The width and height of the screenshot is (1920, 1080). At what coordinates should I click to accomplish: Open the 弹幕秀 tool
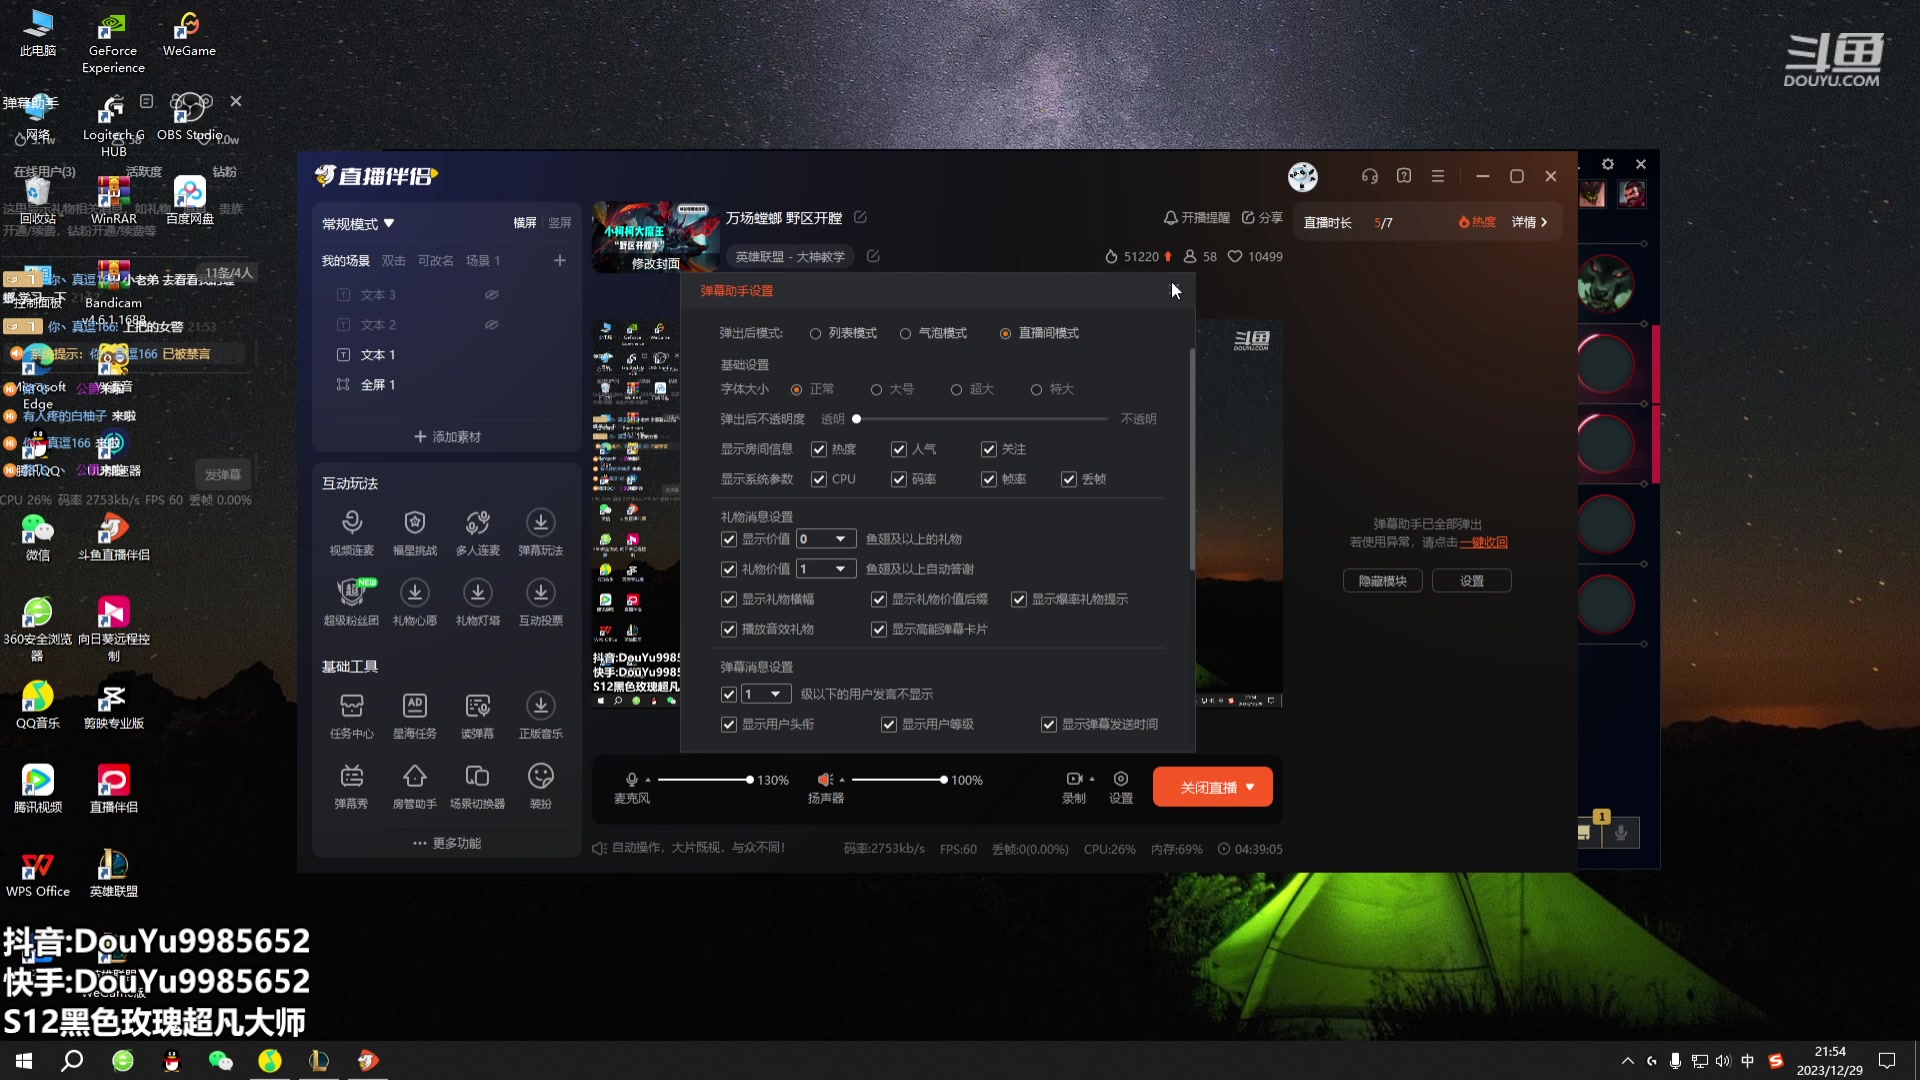pyautogui.click(x=352, y=786)
